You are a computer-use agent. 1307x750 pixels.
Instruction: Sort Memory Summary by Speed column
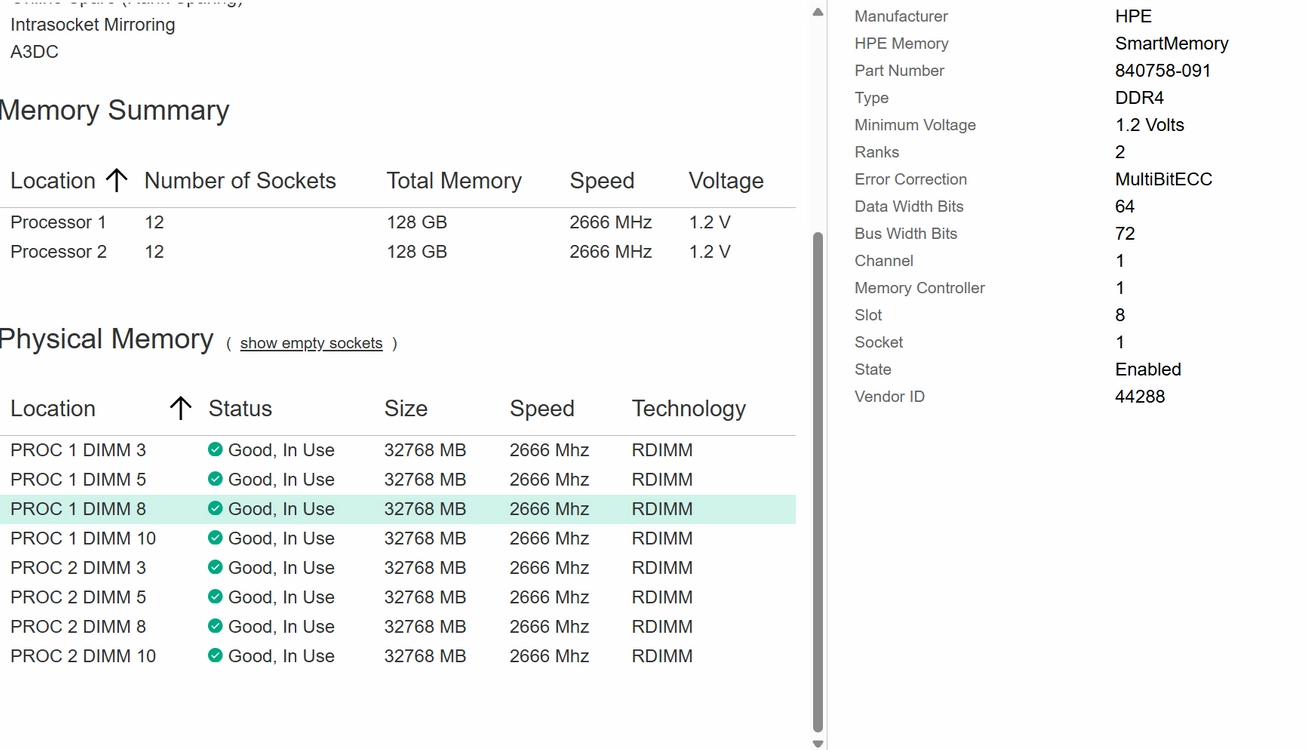coord(602,181)
